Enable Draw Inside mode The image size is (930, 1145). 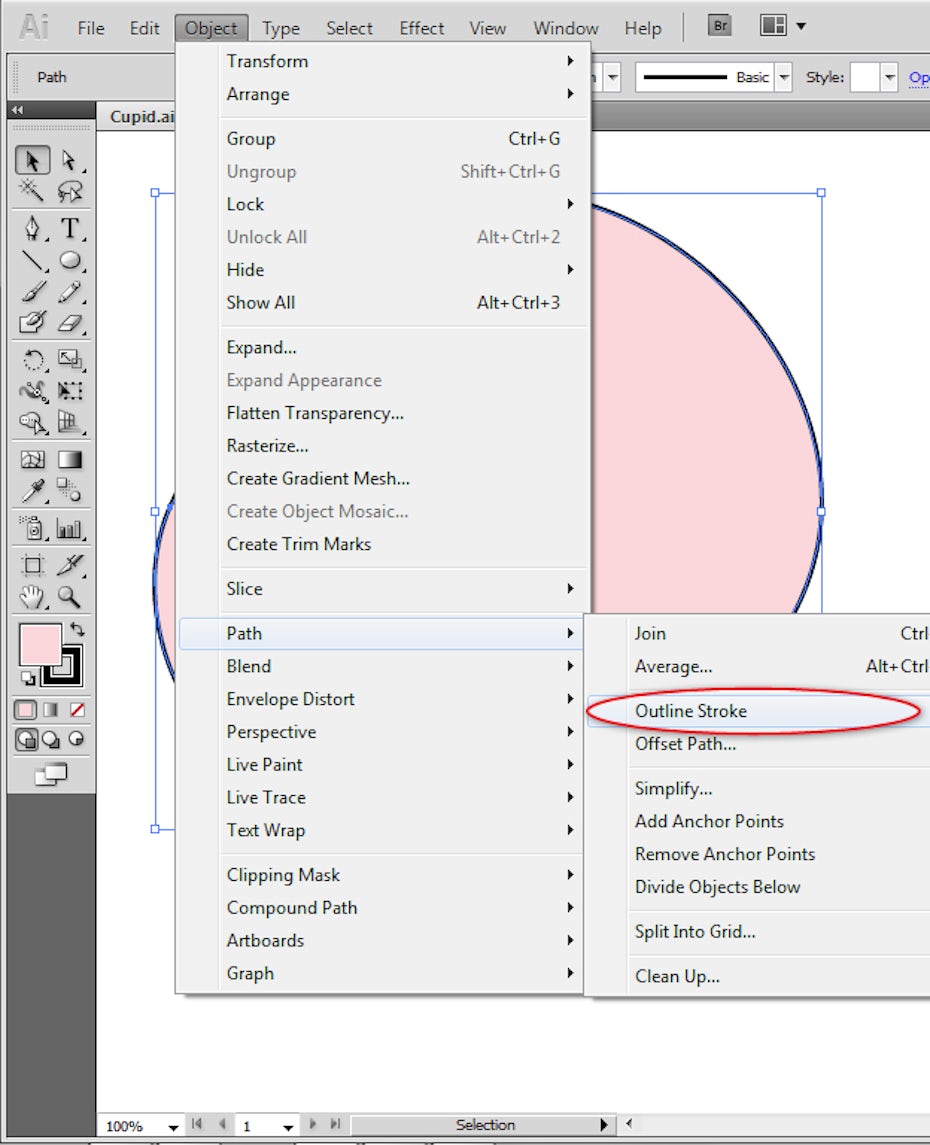tap(76, 739)
